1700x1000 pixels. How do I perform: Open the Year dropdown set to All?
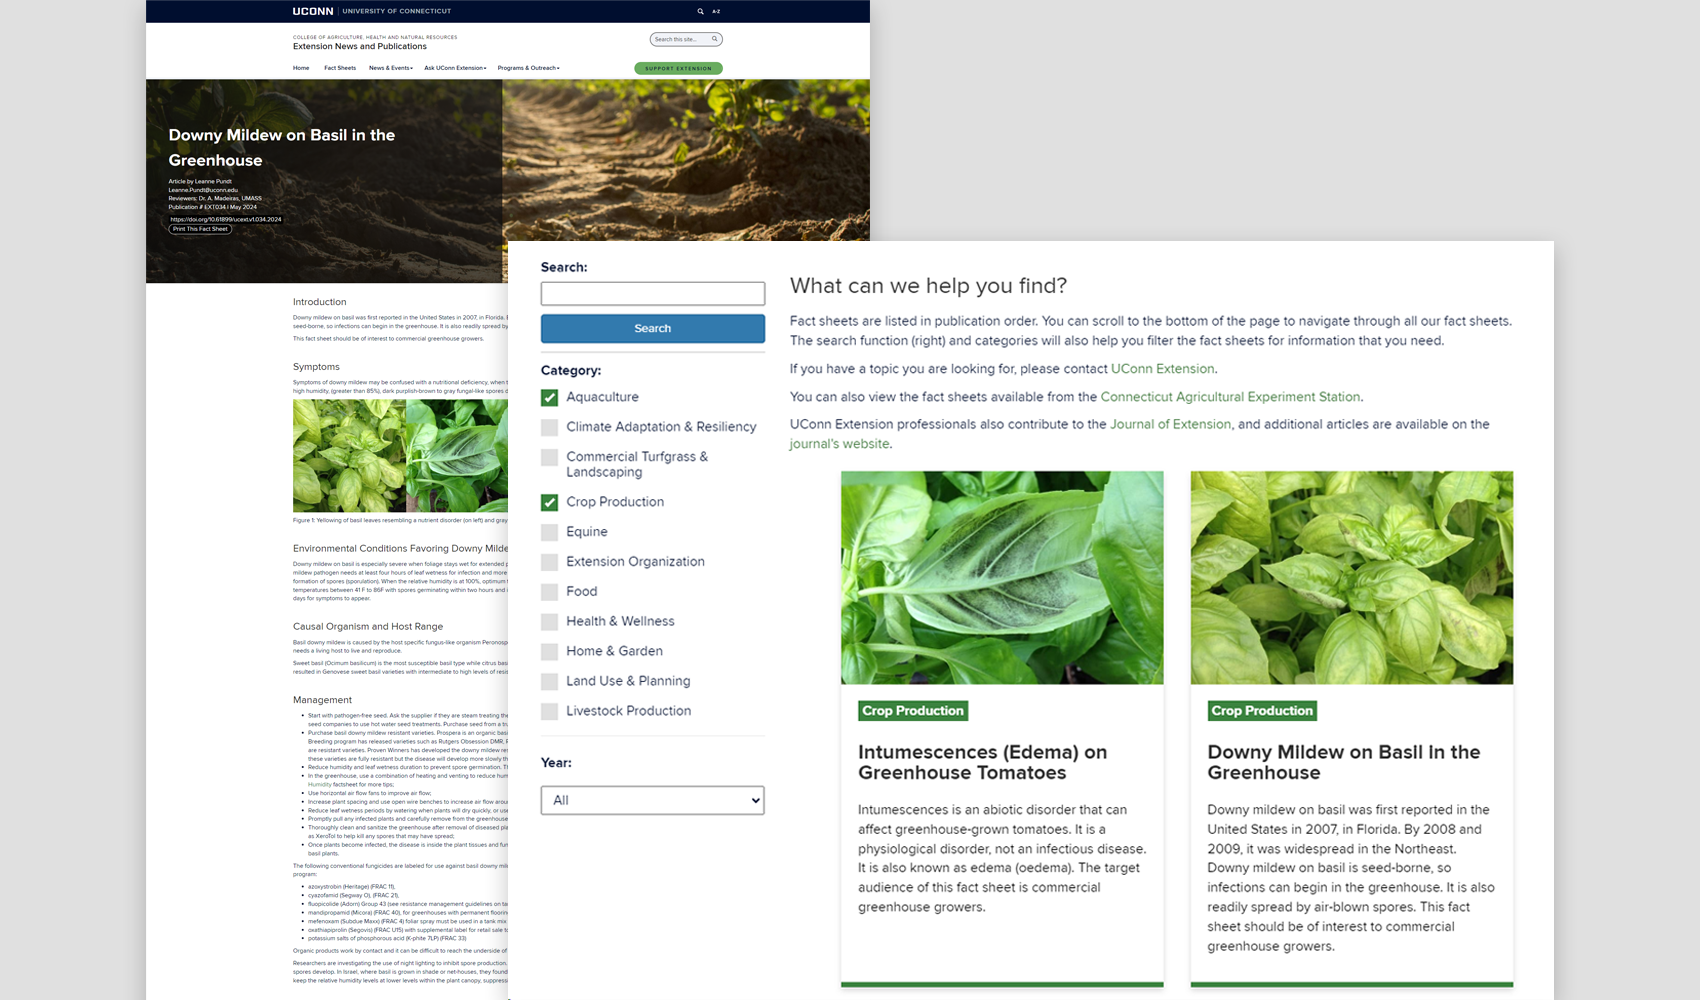653,800
